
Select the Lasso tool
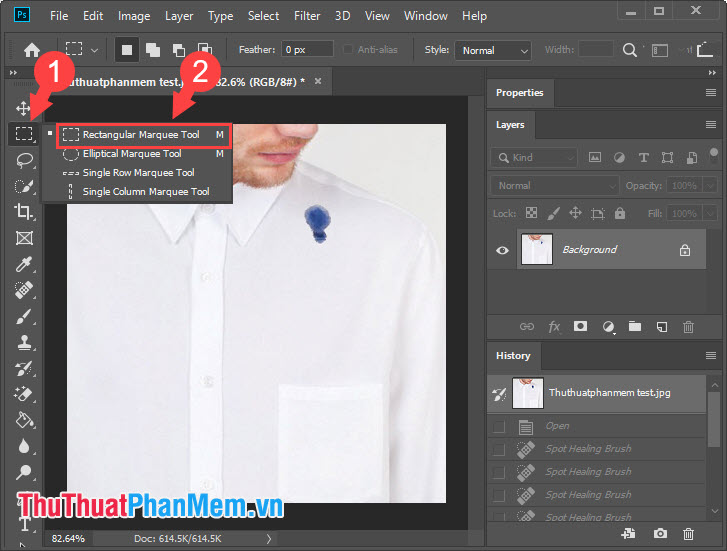(x=24, y=160)
